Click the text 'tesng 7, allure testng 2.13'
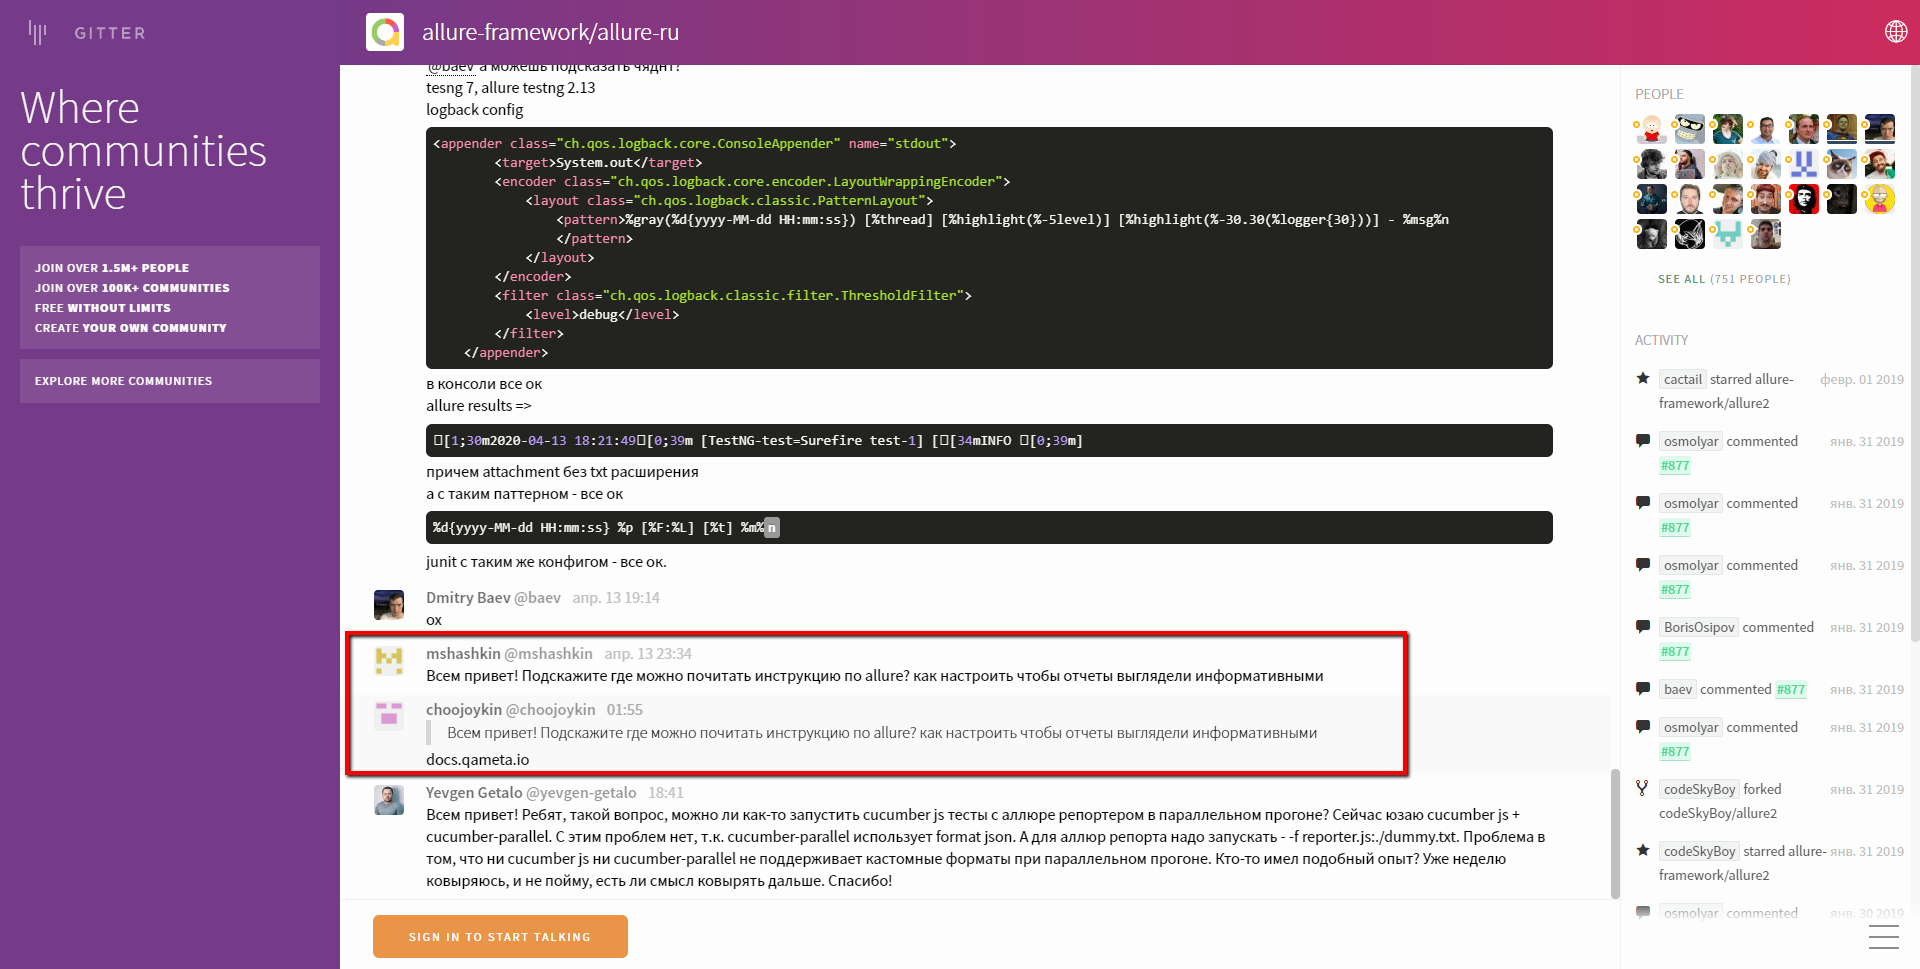The image size is (1920, 969). coord(511,88)
